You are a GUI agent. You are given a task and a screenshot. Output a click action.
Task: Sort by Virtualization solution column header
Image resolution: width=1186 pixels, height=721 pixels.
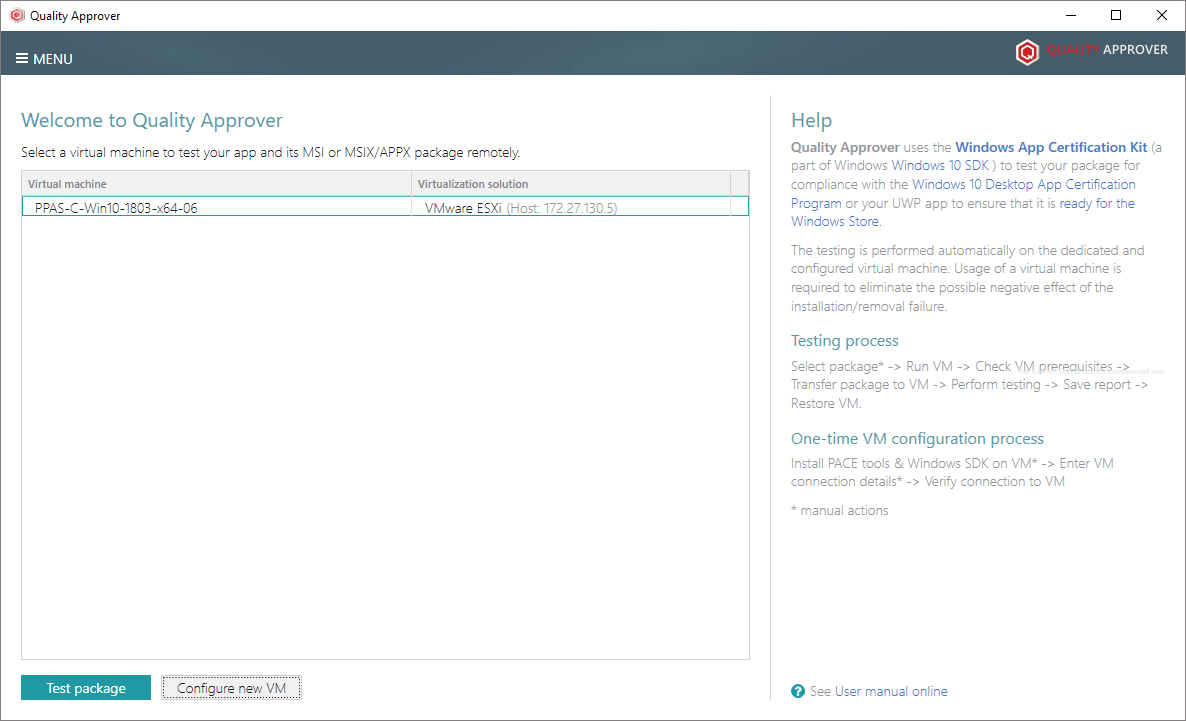(x=571, y=184)
